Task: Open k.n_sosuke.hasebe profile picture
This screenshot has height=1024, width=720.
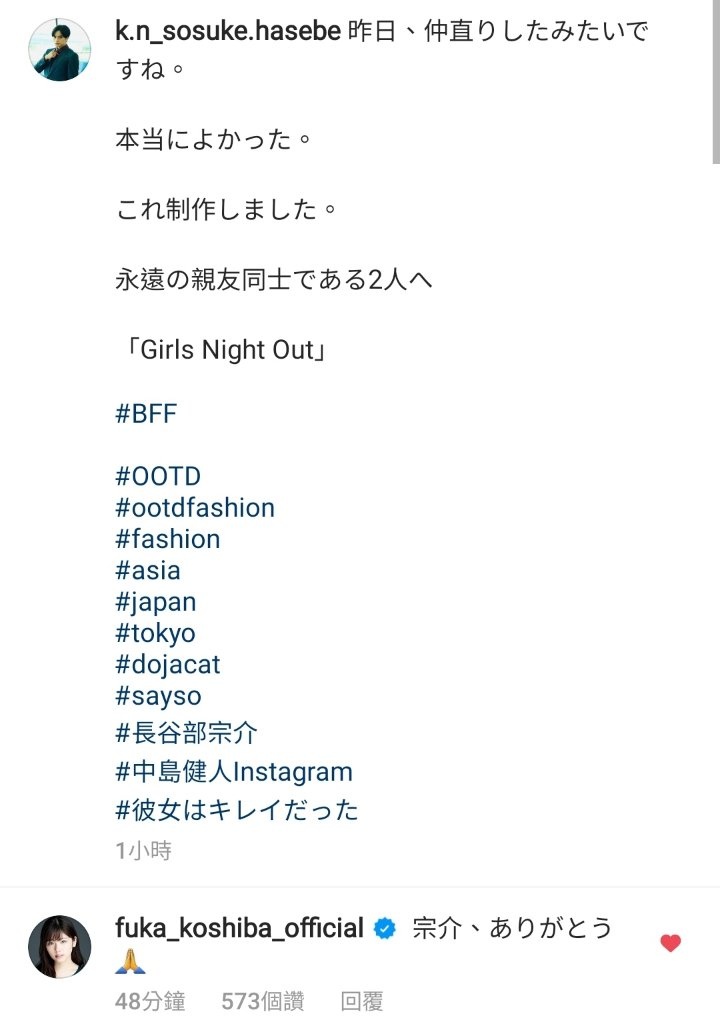Action: (x=59, y=50)
